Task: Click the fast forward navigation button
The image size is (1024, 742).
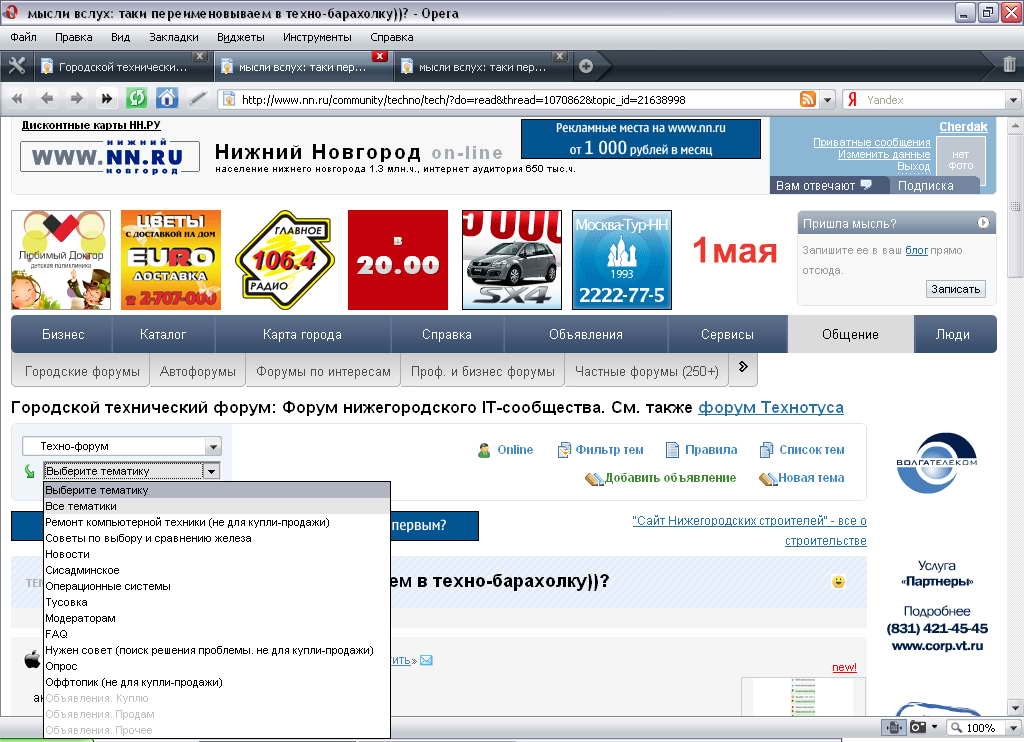Action: coord(106,99)
